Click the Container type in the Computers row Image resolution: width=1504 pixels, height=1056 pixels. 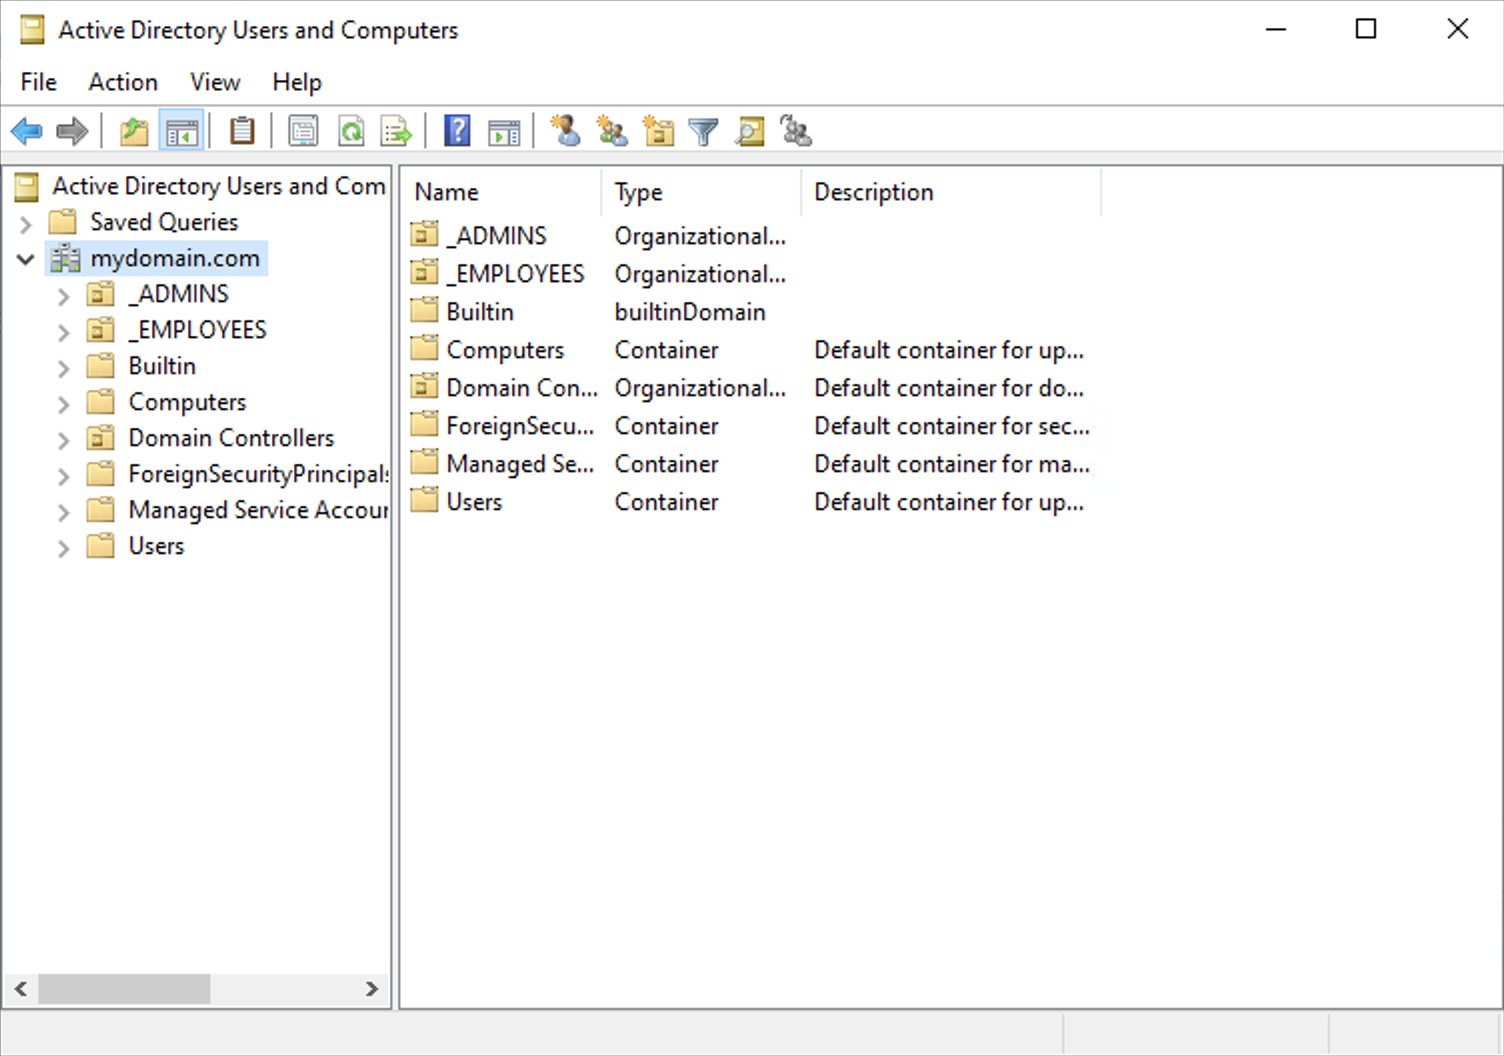pos(666,350)
